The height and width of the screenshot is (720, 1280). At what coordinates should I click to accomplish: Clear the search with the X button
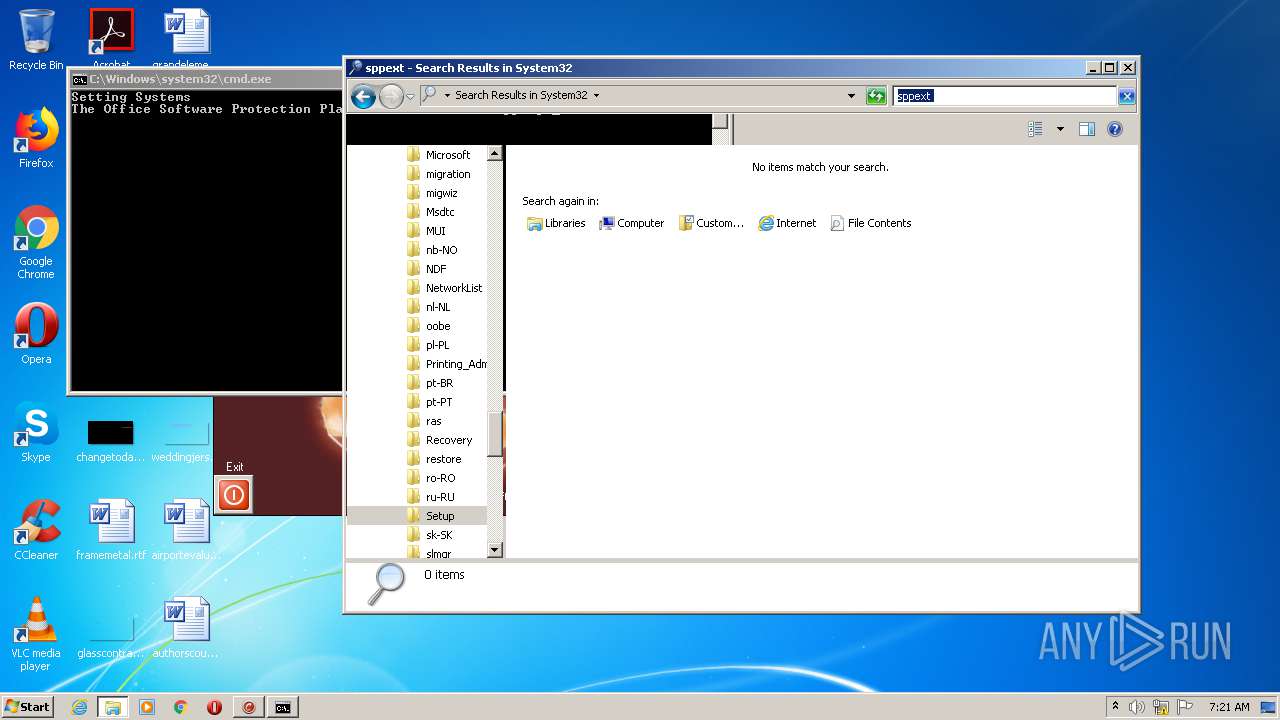pyautogui.click(x=1126, y=96)
